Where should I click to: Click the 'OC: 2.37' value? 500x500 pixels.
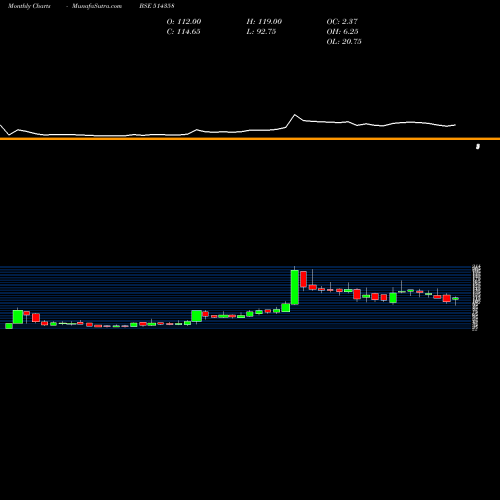tap(342, 21)
